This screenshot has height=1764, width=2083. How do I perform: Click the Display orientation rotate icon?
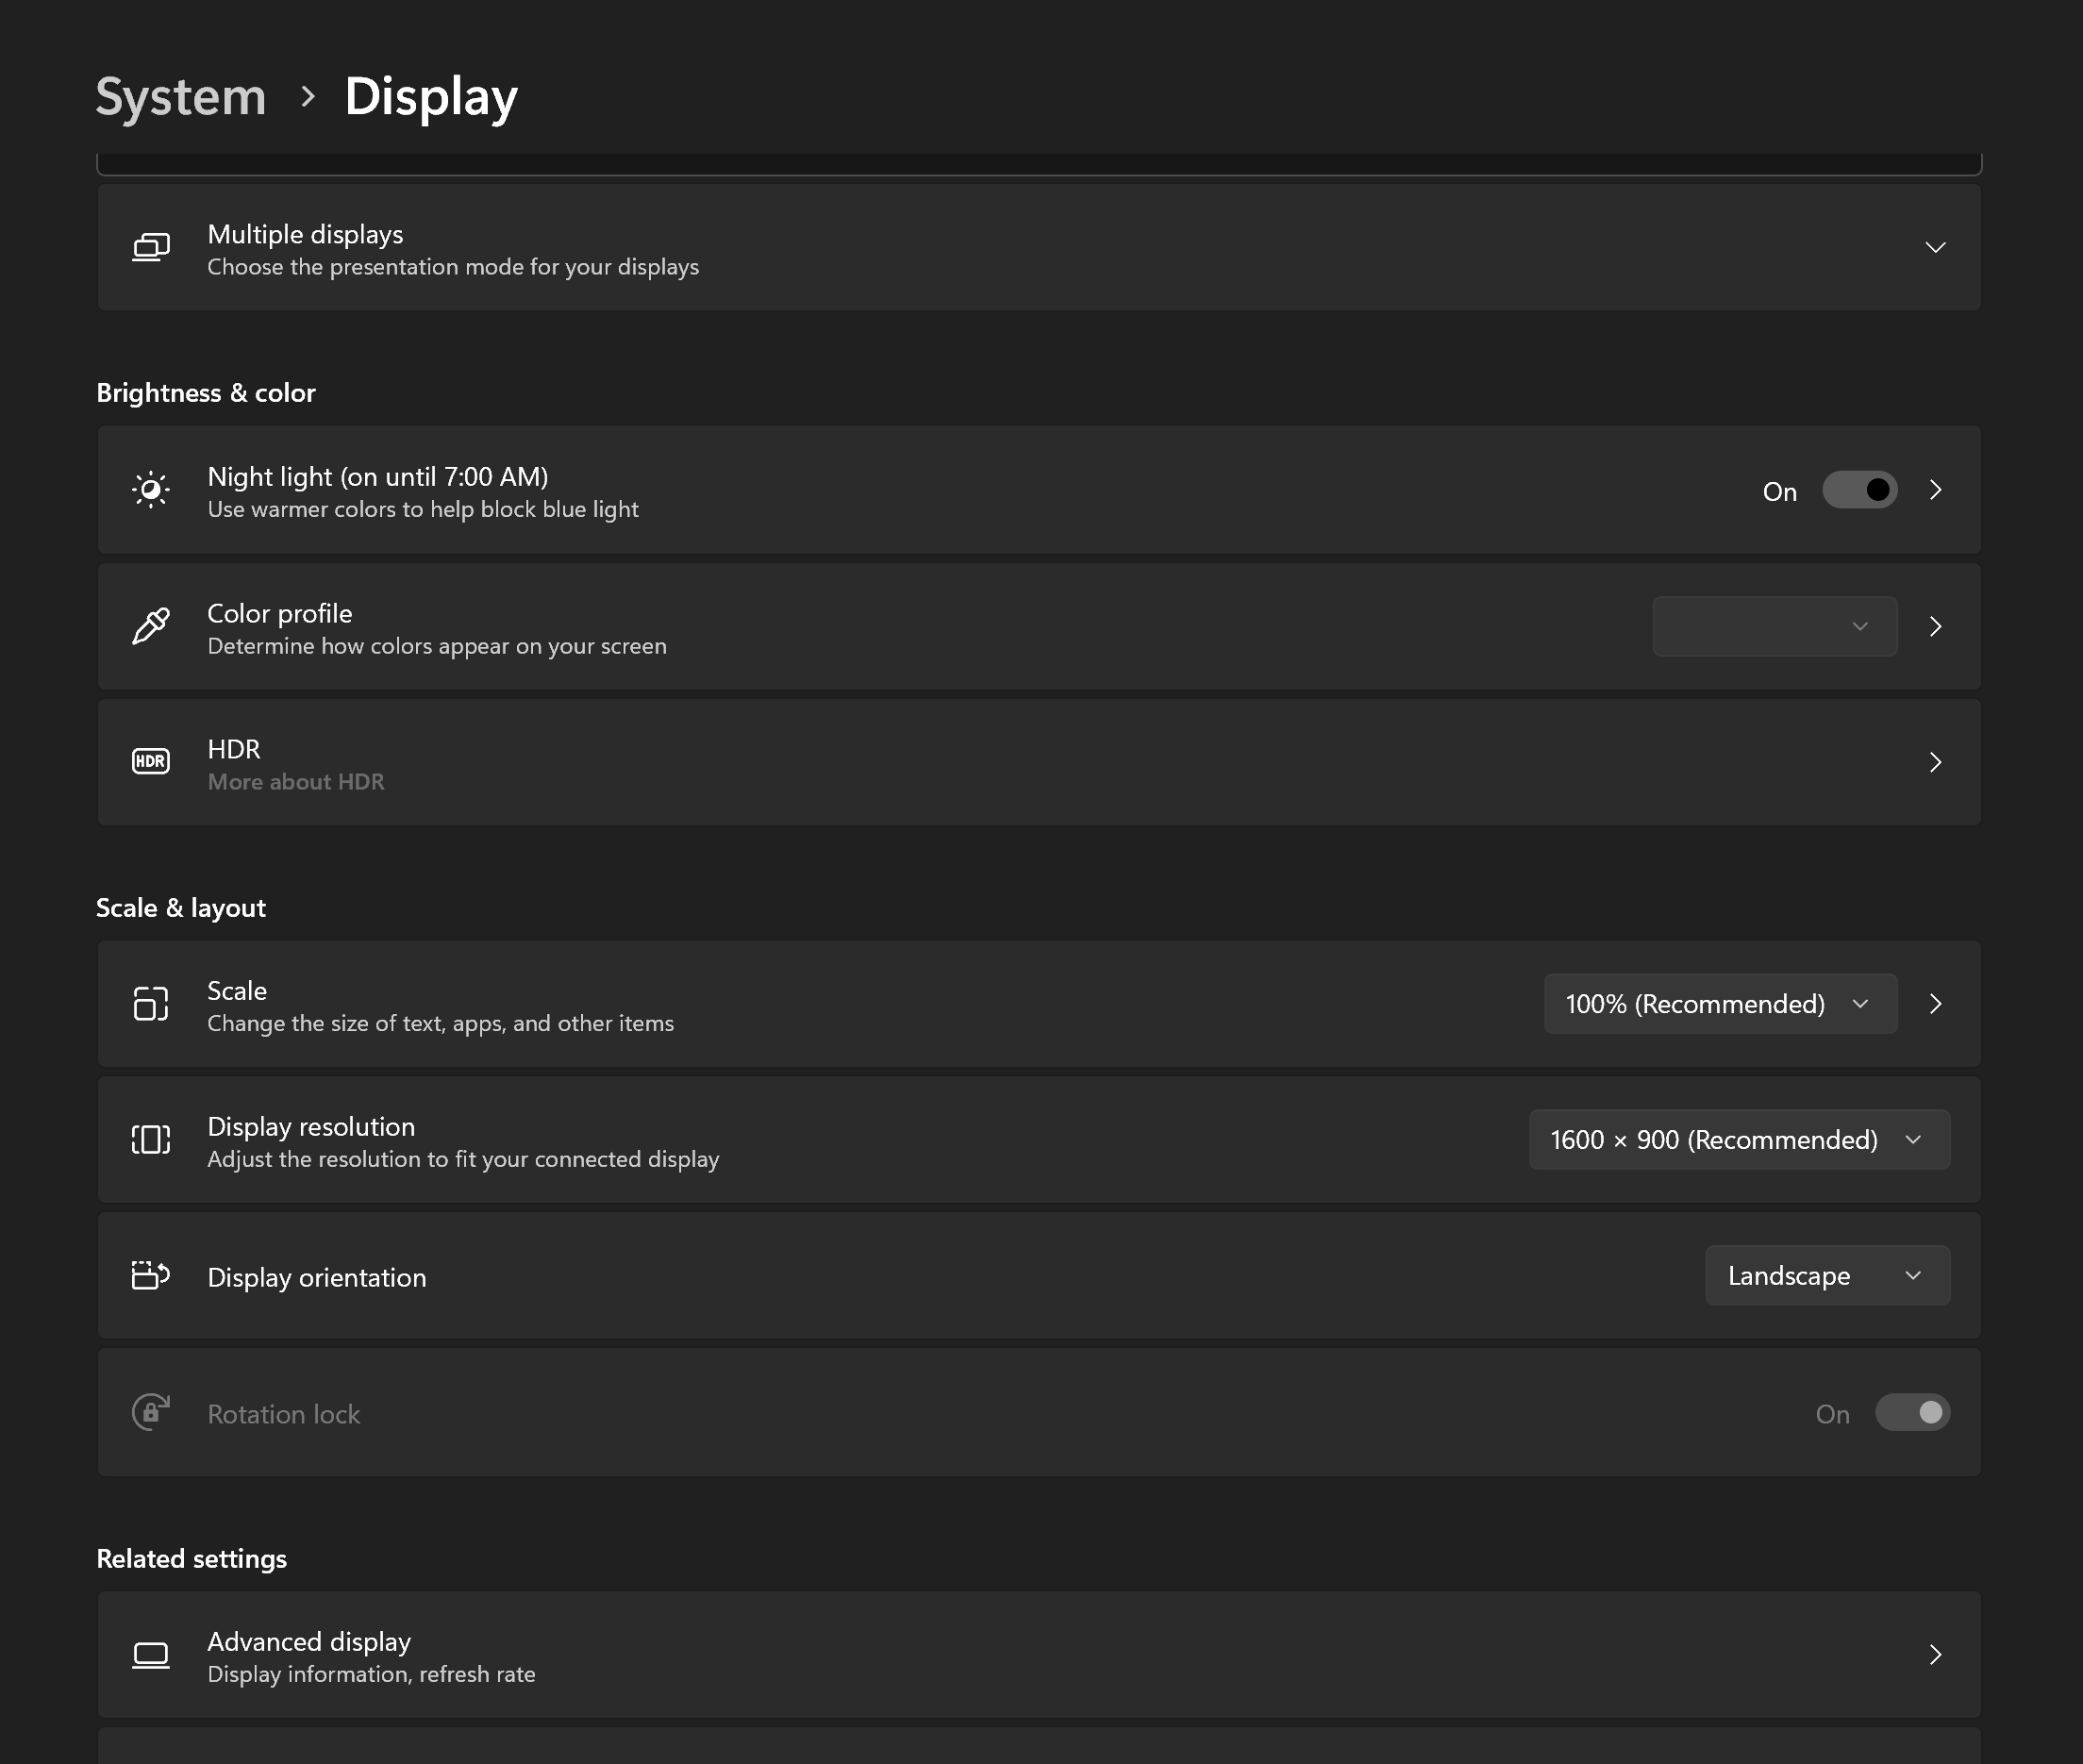[151, 1276]
